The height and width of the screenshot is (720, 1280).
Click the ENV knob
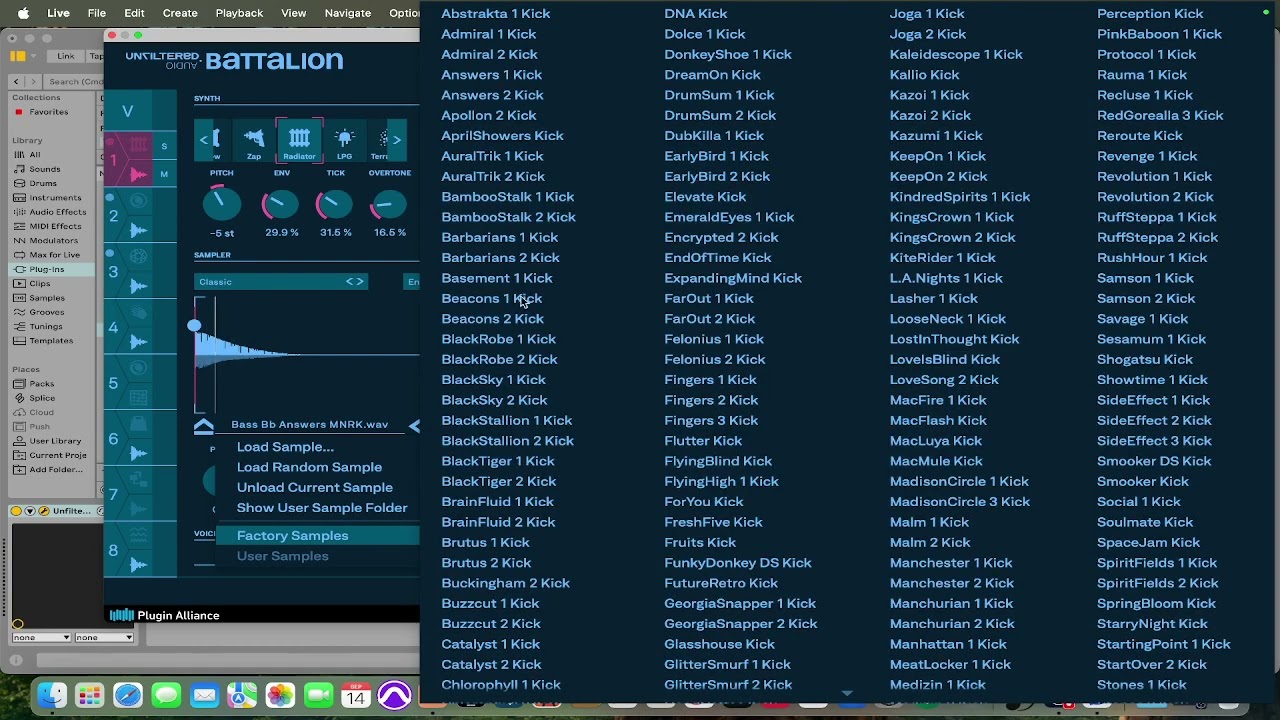pos(281,204)
